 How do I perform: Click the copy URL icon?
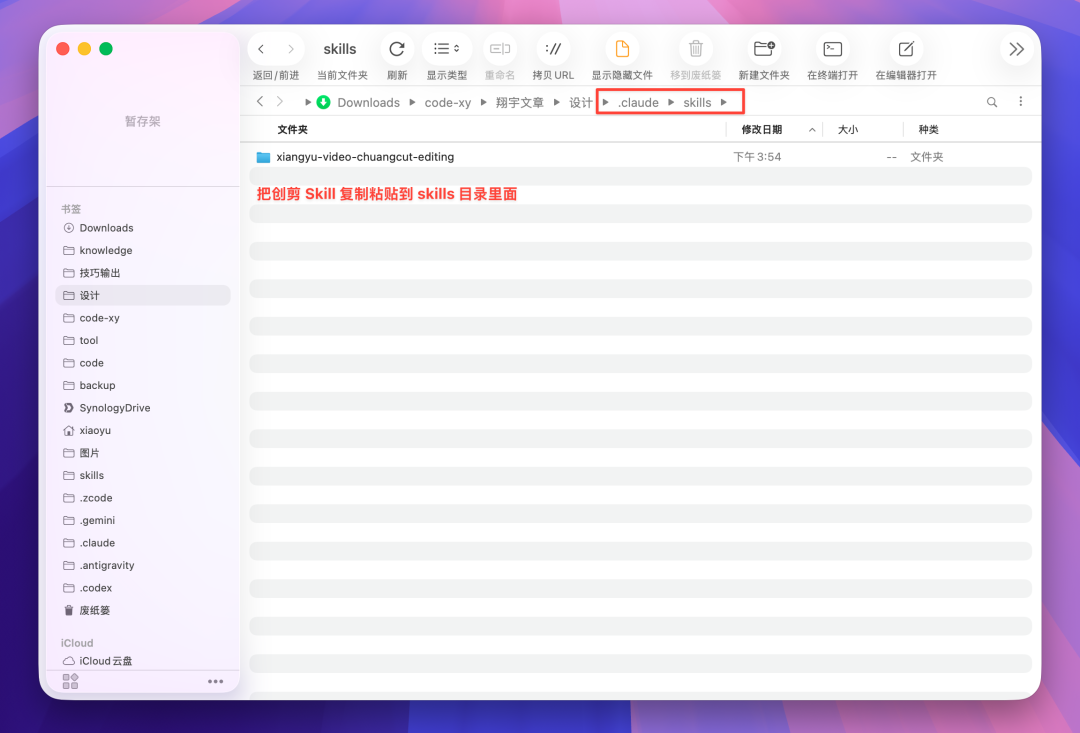553,49
